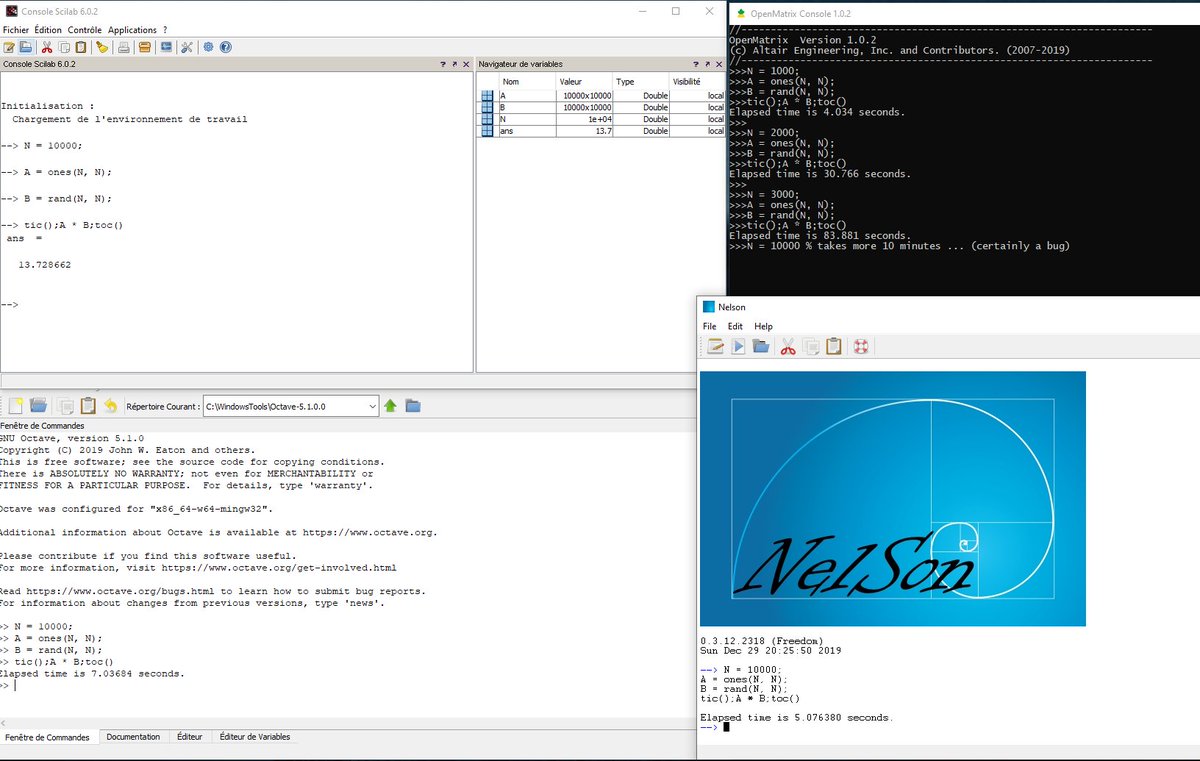The width and height of the screenshot is (1200, 761).
Task: Select variable A row in Scilab variable browser
Action: [602, 95]
